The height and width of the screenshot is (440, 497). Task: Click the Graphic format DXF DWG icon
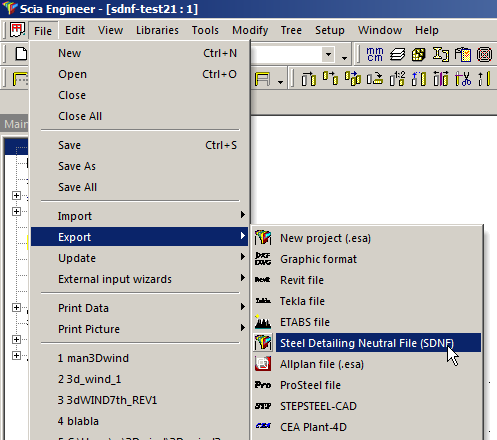263,259
